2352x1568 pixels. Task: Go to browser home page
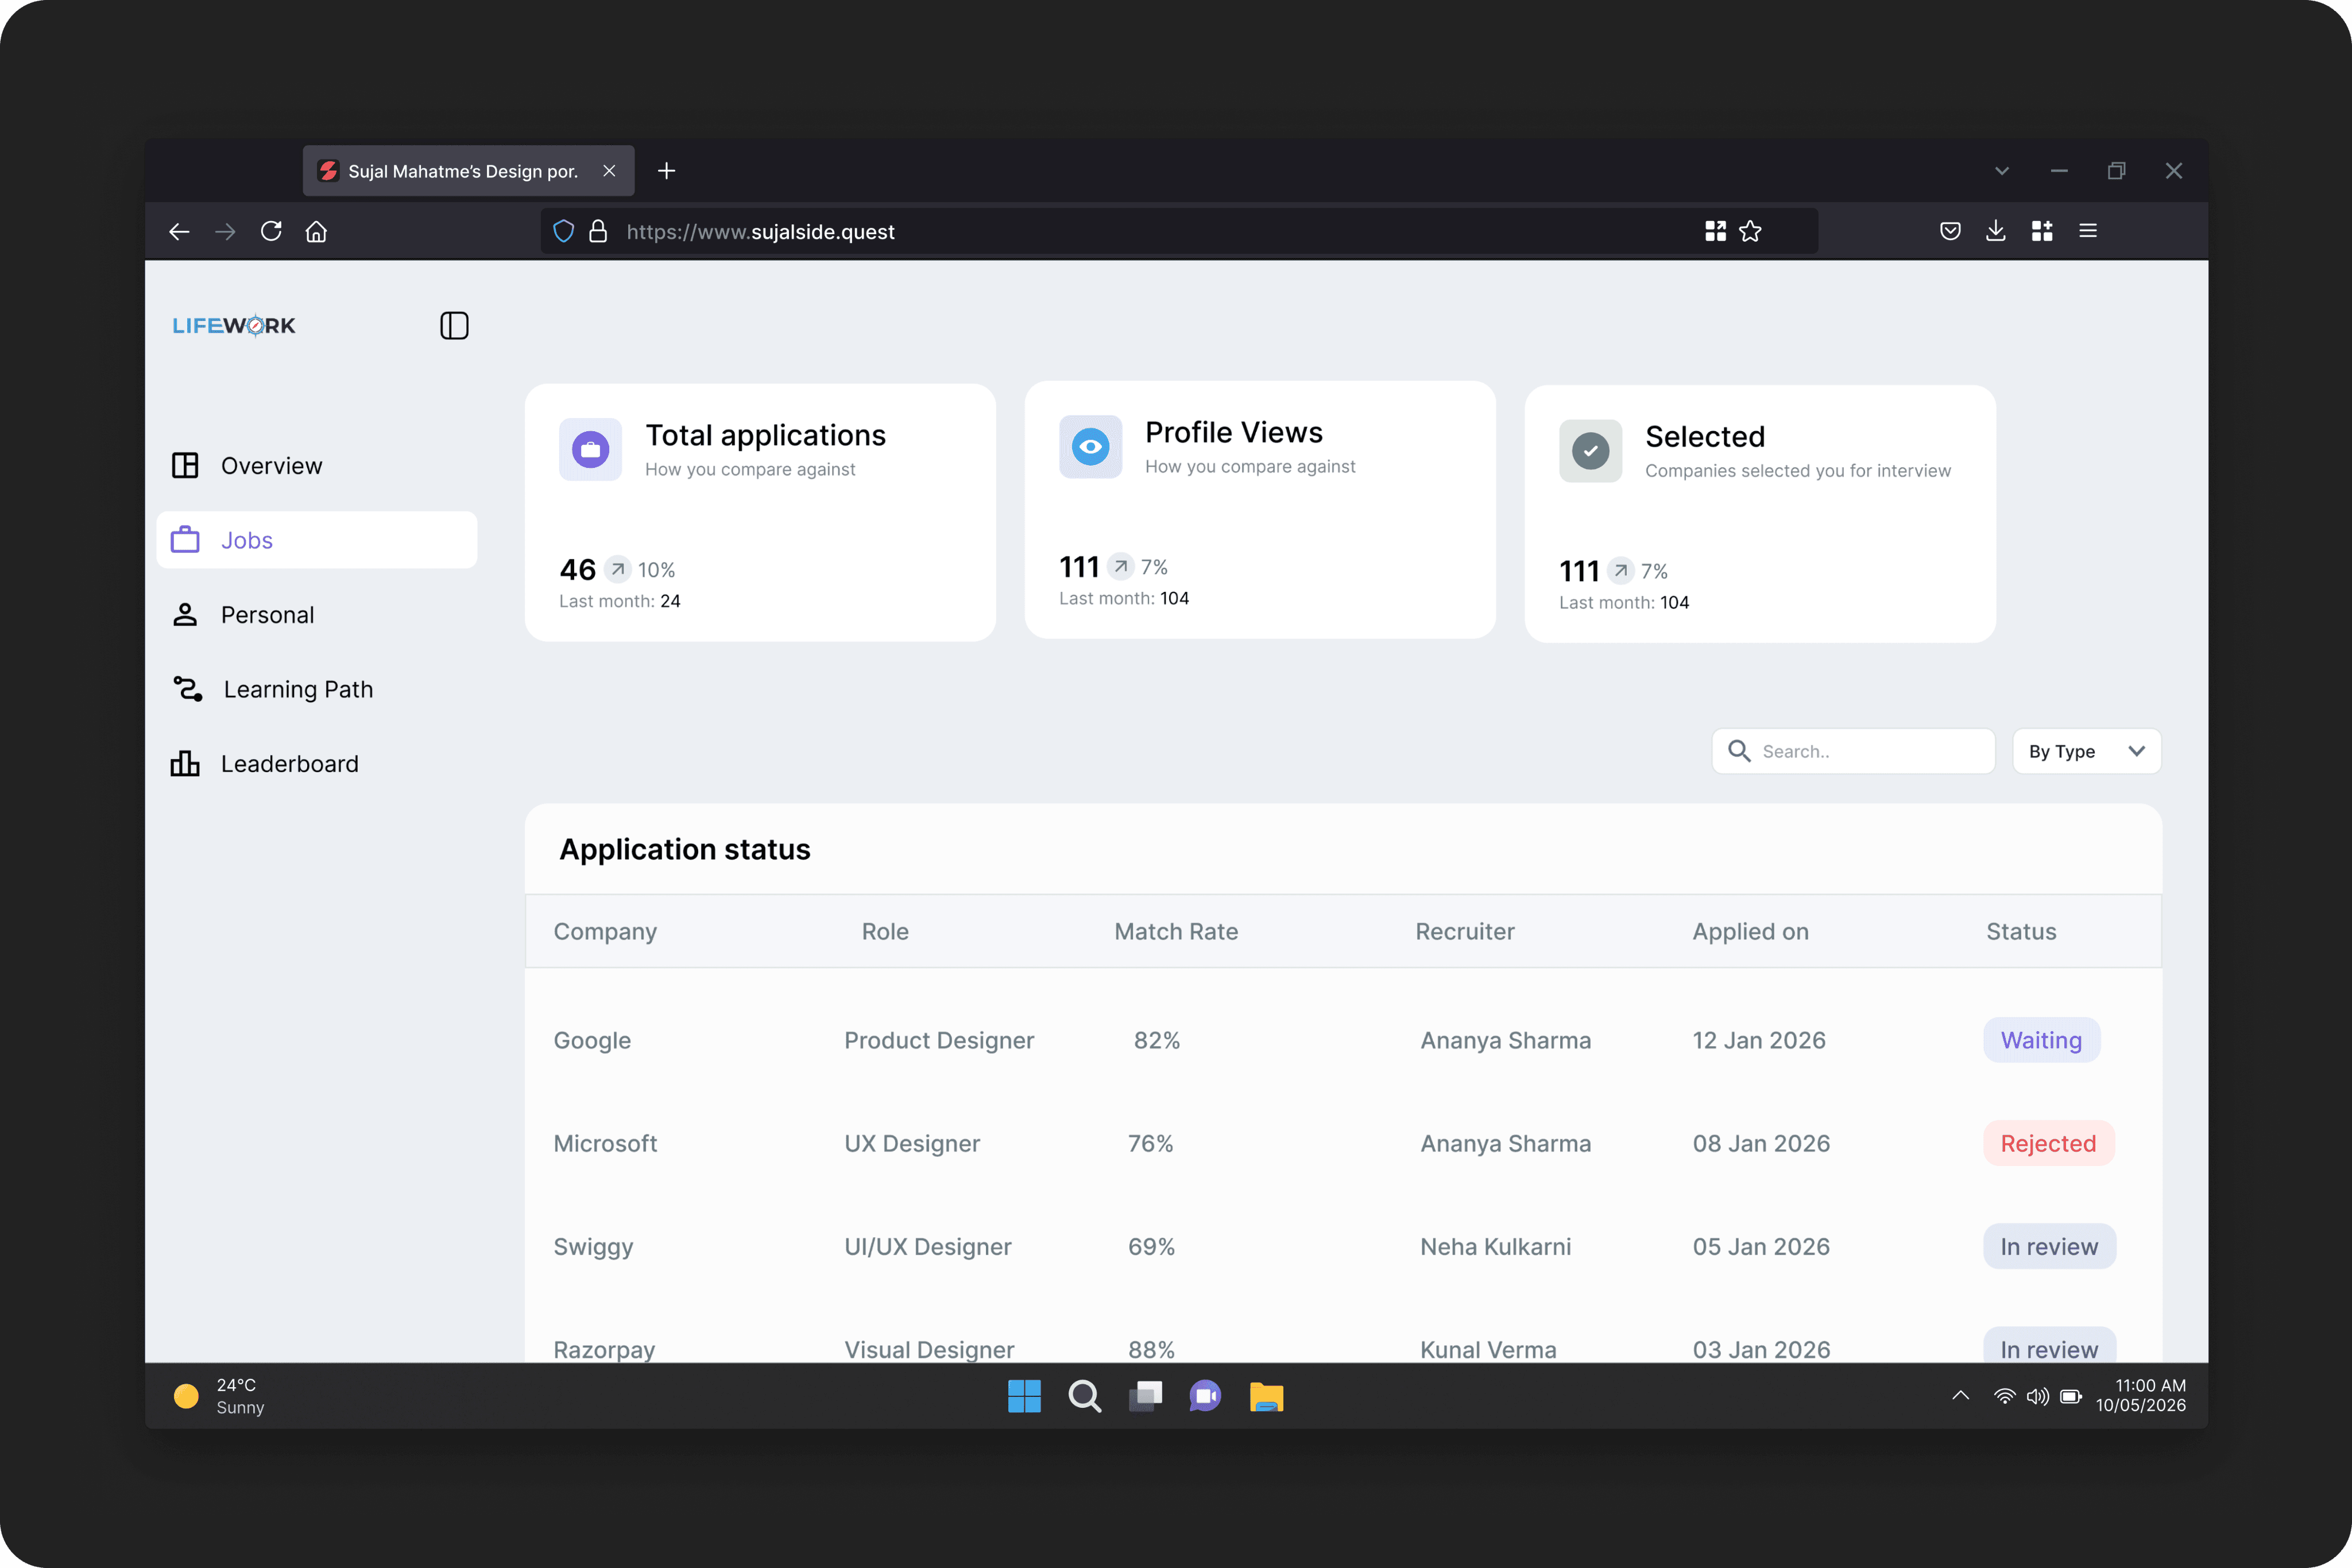(x=316, y=232)
